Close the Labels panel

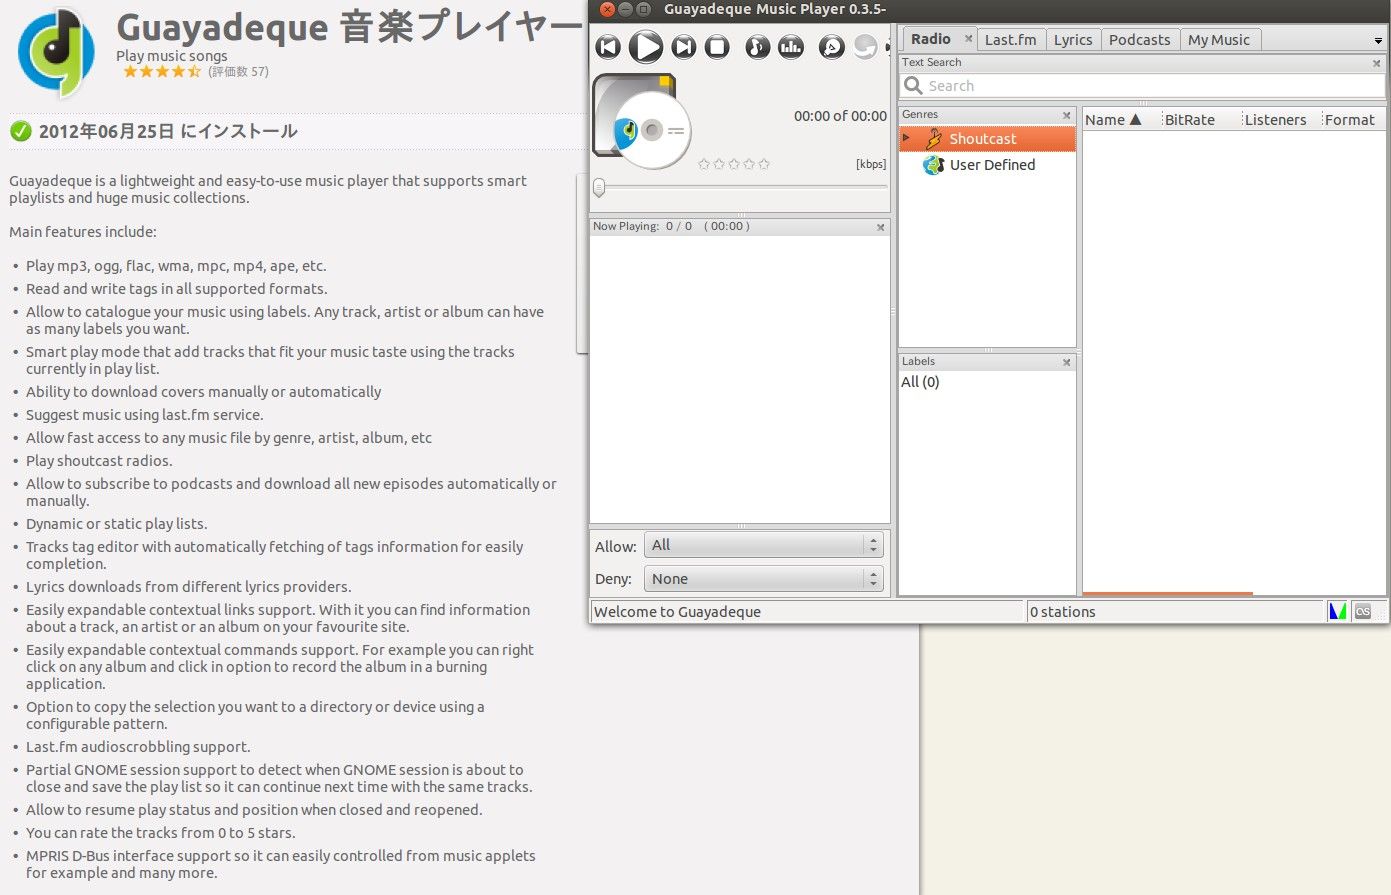[x=1067, y=362]
